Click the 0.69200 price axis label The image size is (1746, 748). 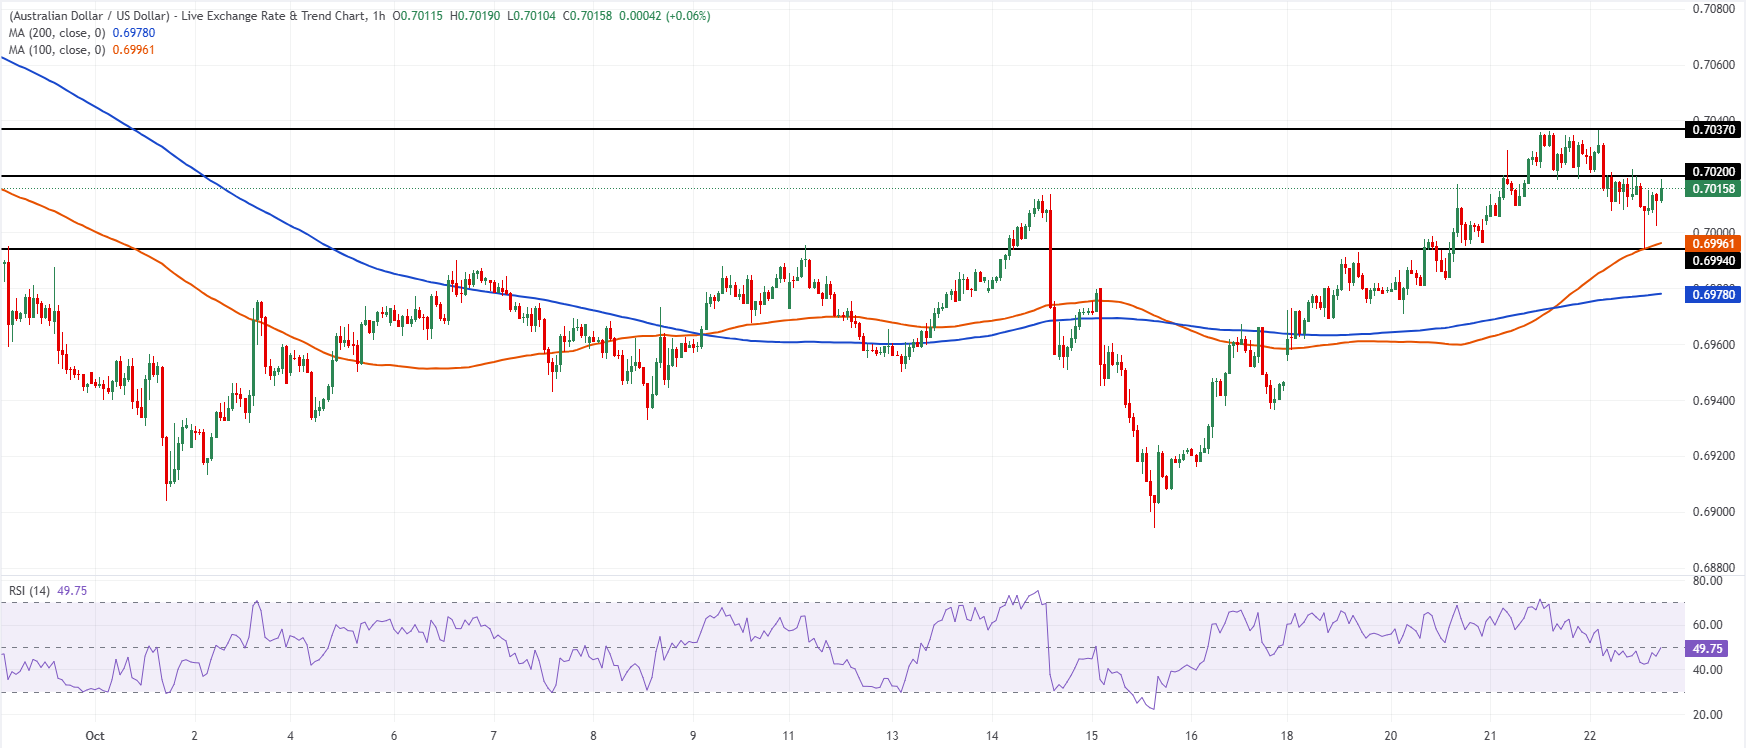tap(1714, 456)
